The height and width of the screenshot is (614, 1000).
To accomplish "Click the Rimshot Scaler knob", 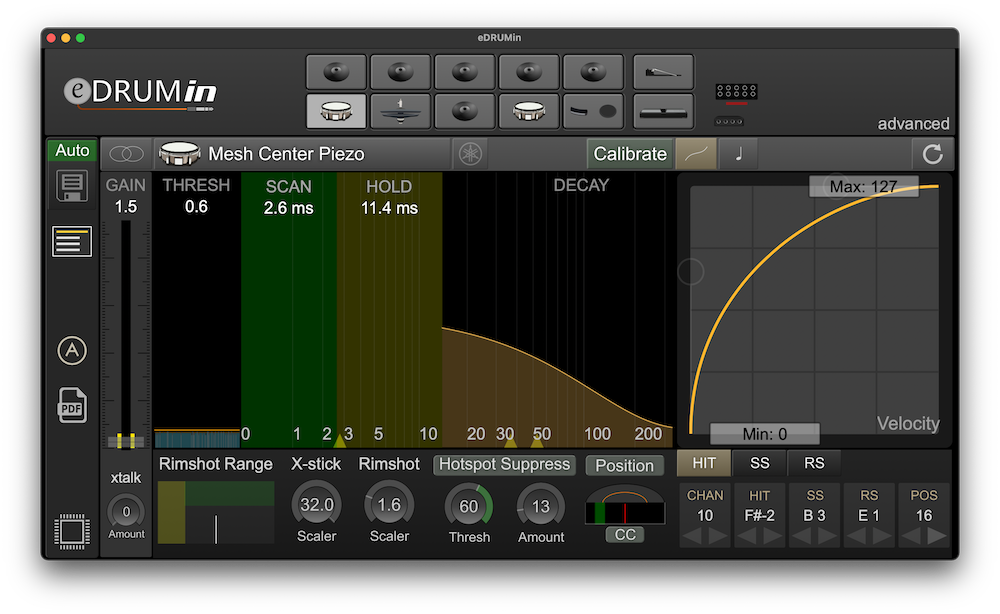I will [389, 505].
